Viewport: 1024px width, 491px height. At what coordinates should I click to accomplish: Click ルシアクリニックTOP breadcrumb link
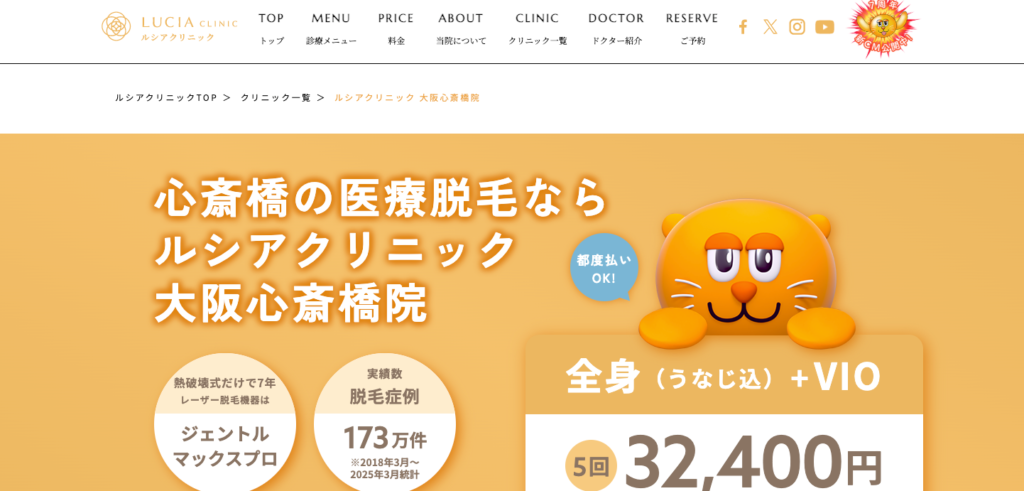(x=166, y=98)
